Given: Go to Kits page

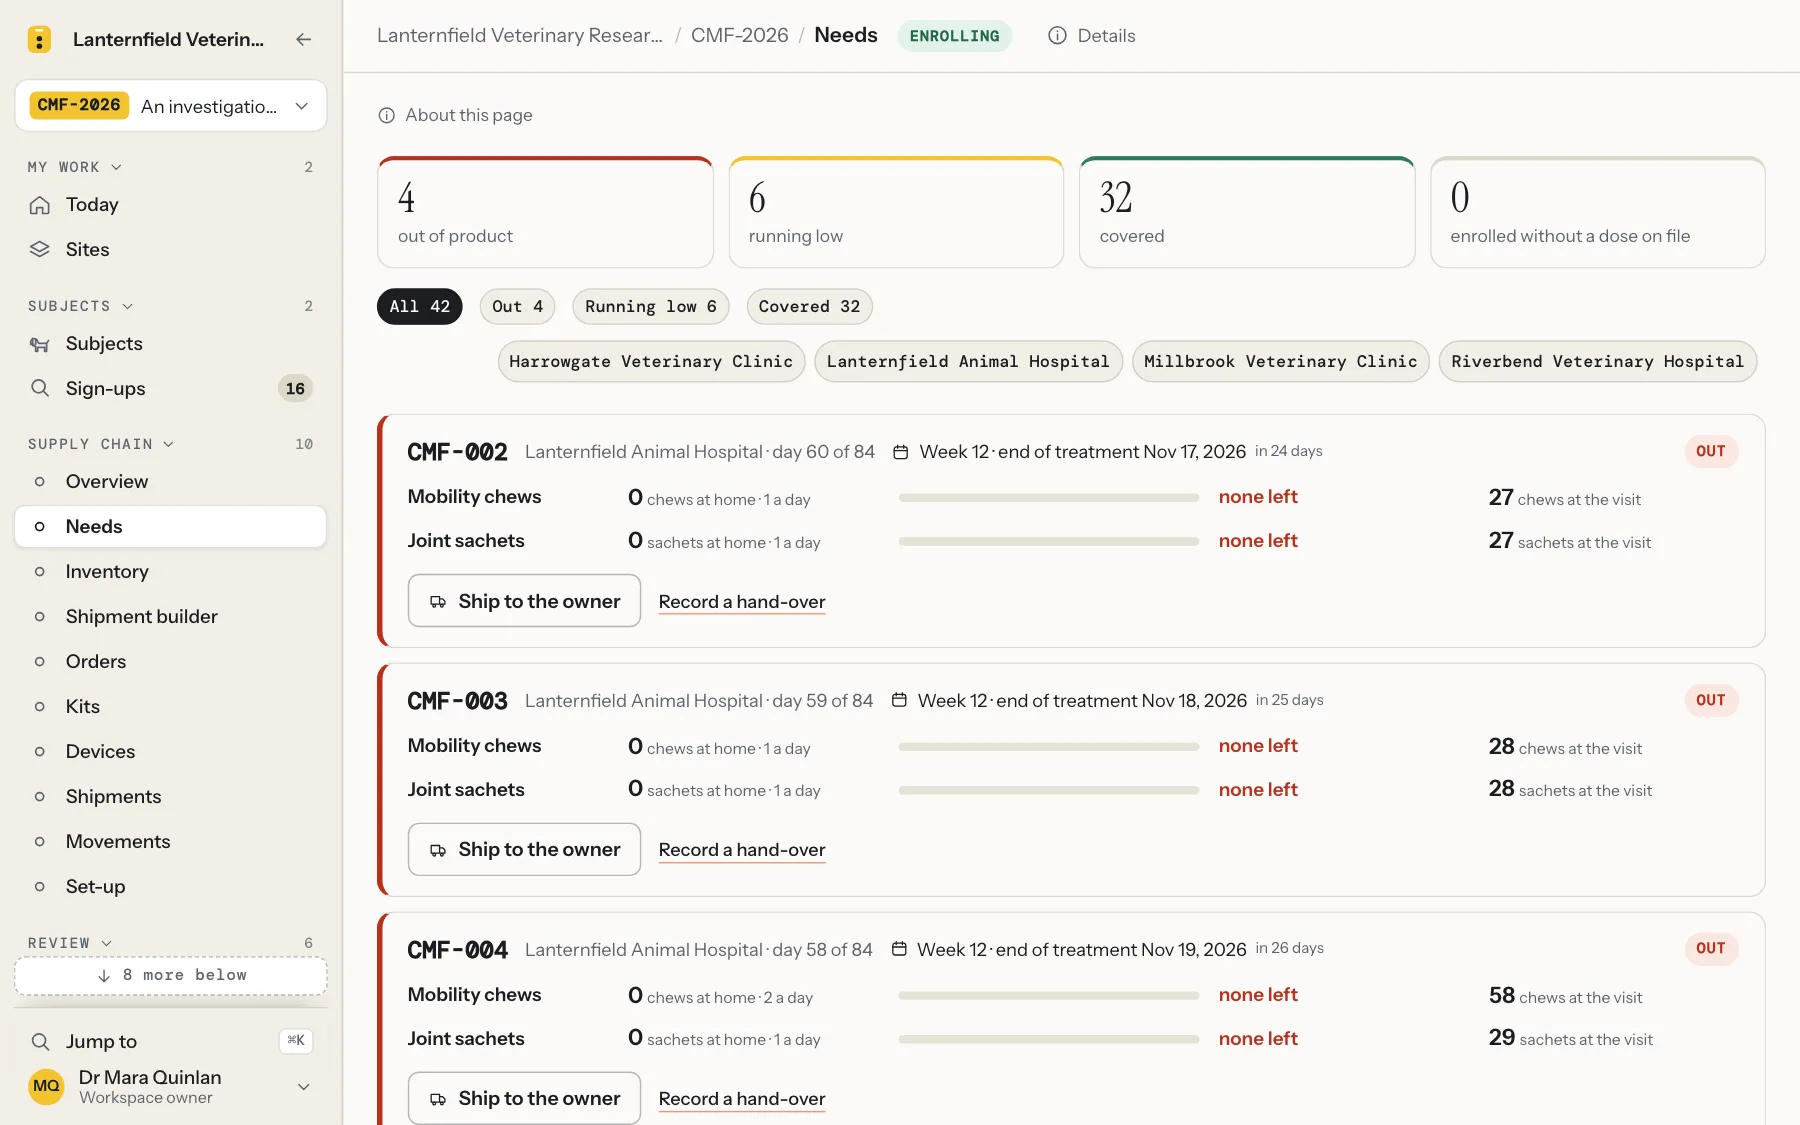Looking at the screenshot, I should coord(171,707).
